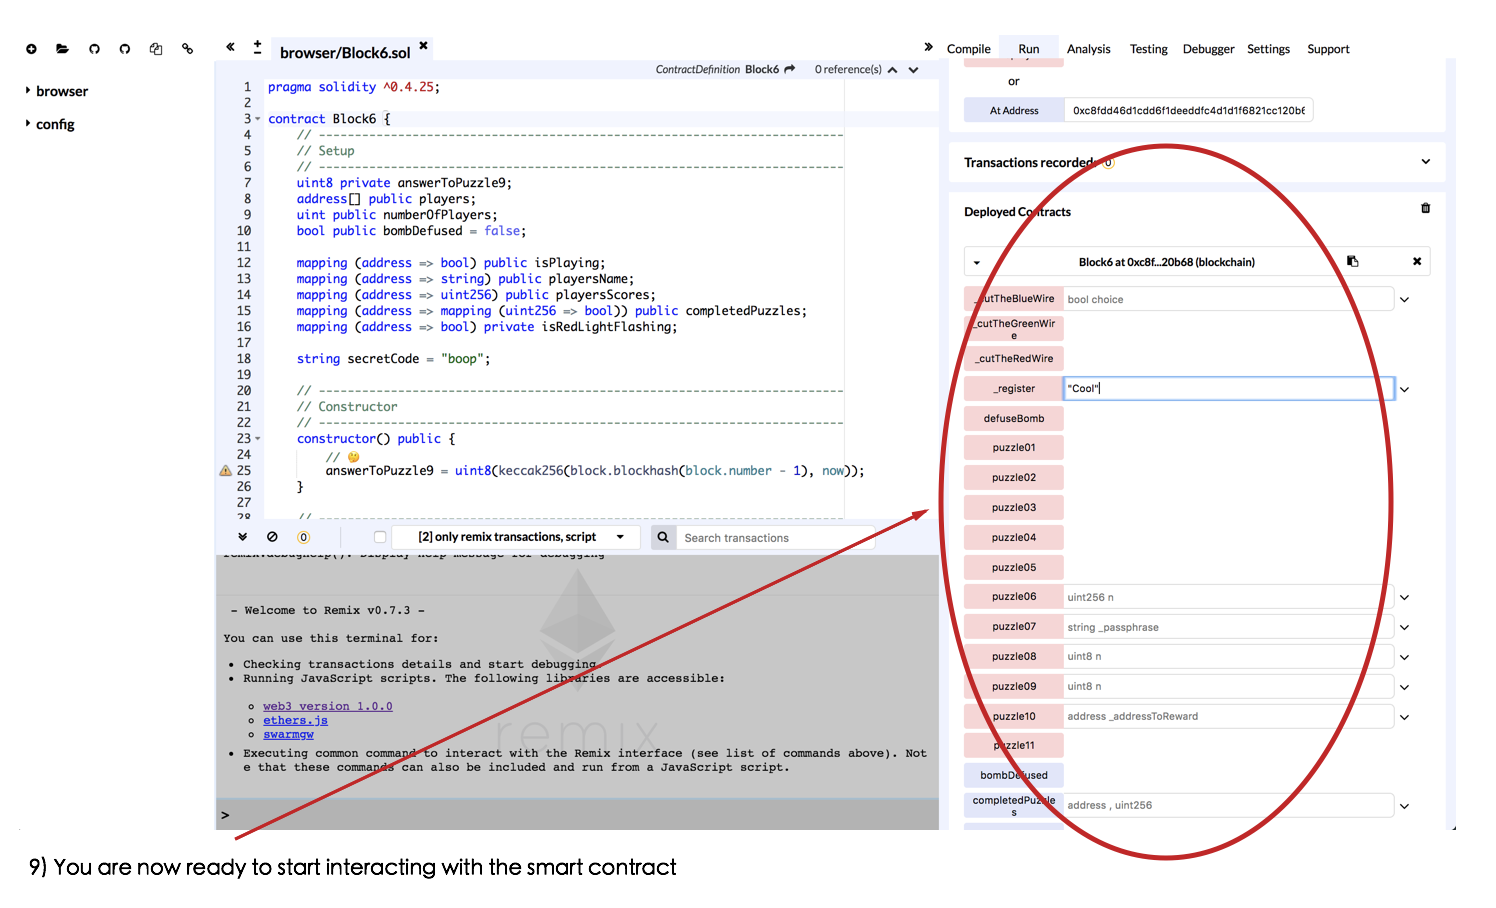1496x908 pixels.
Task: Expand the cutTheBlueWire parameters chevron
Action: [1404, 300]
